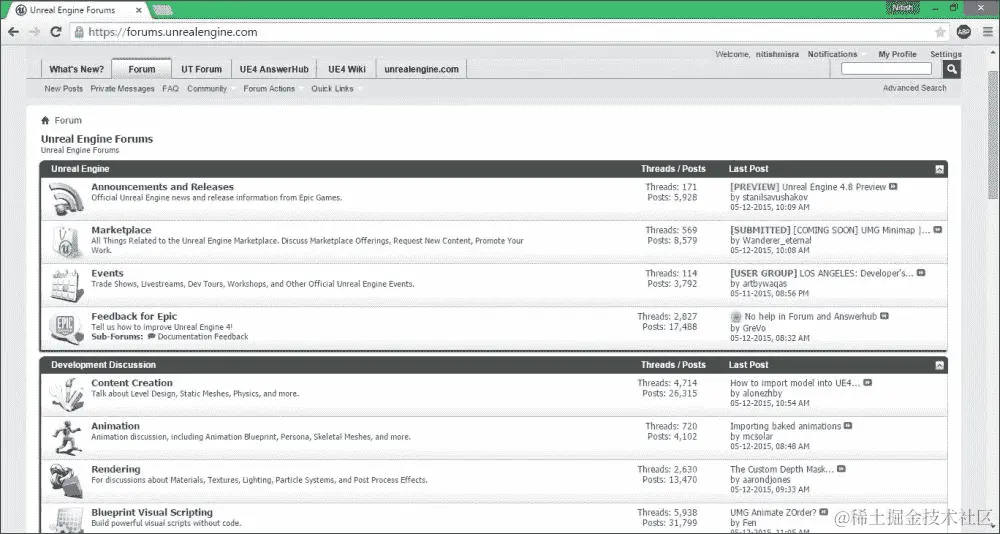
Task: Go to last post icon for How to import model
Action: point(867,383)
